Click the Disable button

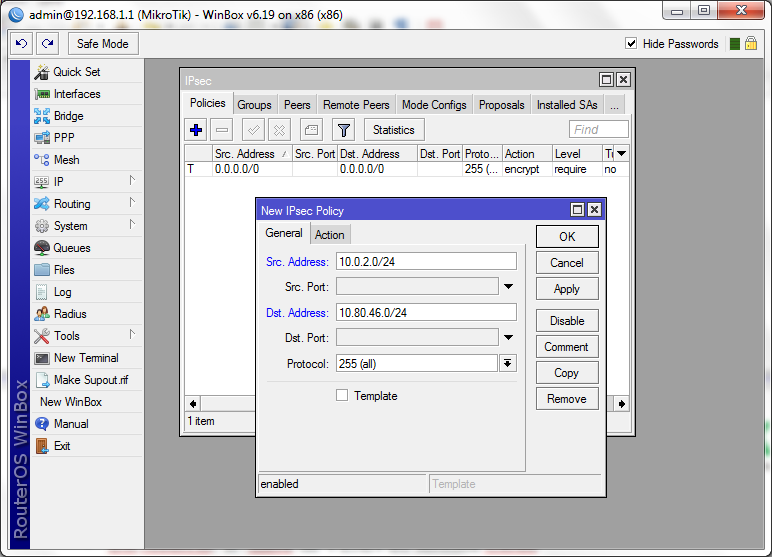(567, 321)
